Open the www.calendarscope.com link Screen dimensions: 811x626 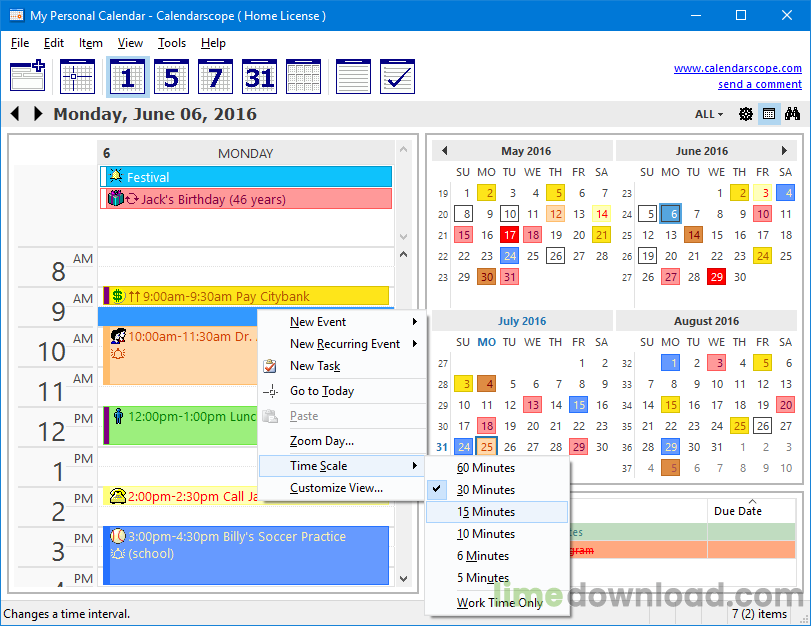[x=738, y=68]
